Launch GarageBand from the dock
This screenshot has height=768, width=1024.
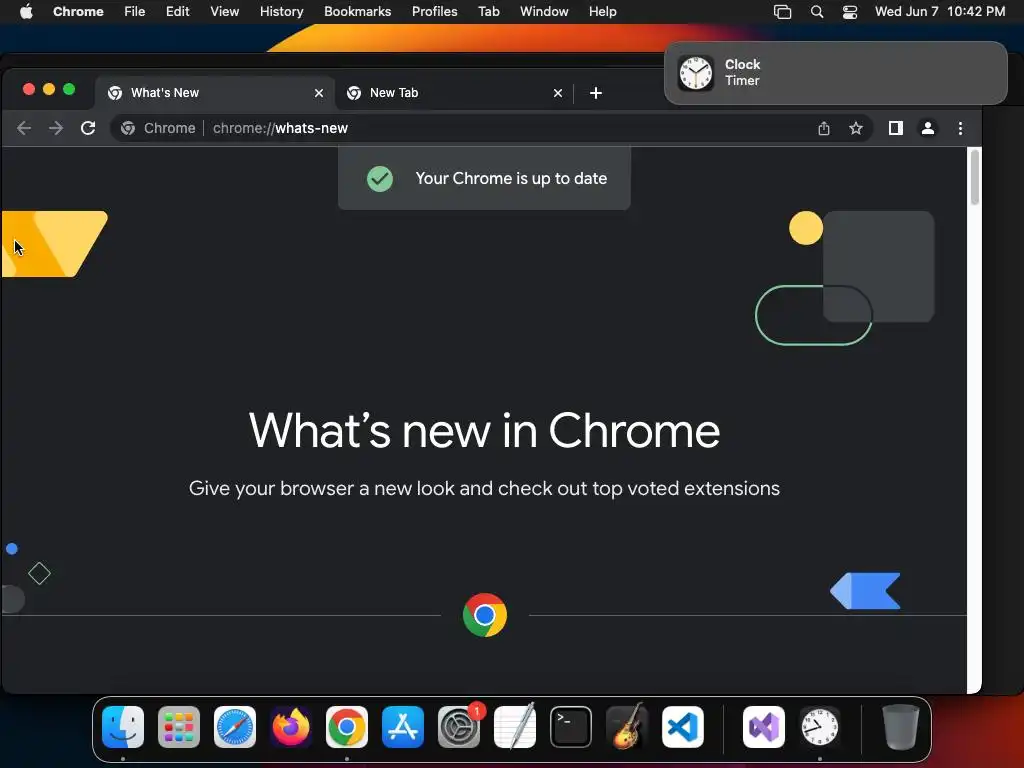(x=627, y=727)
